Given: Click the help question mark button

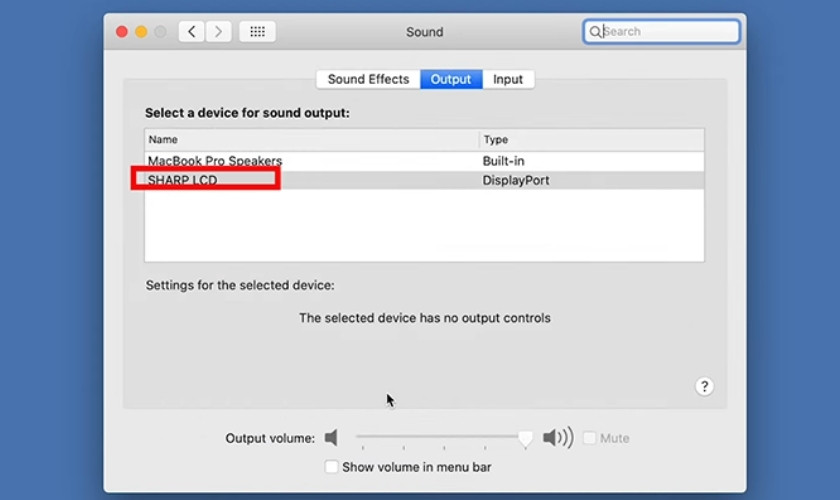Looking at the screenshot, I should click(x=704, y=386).
